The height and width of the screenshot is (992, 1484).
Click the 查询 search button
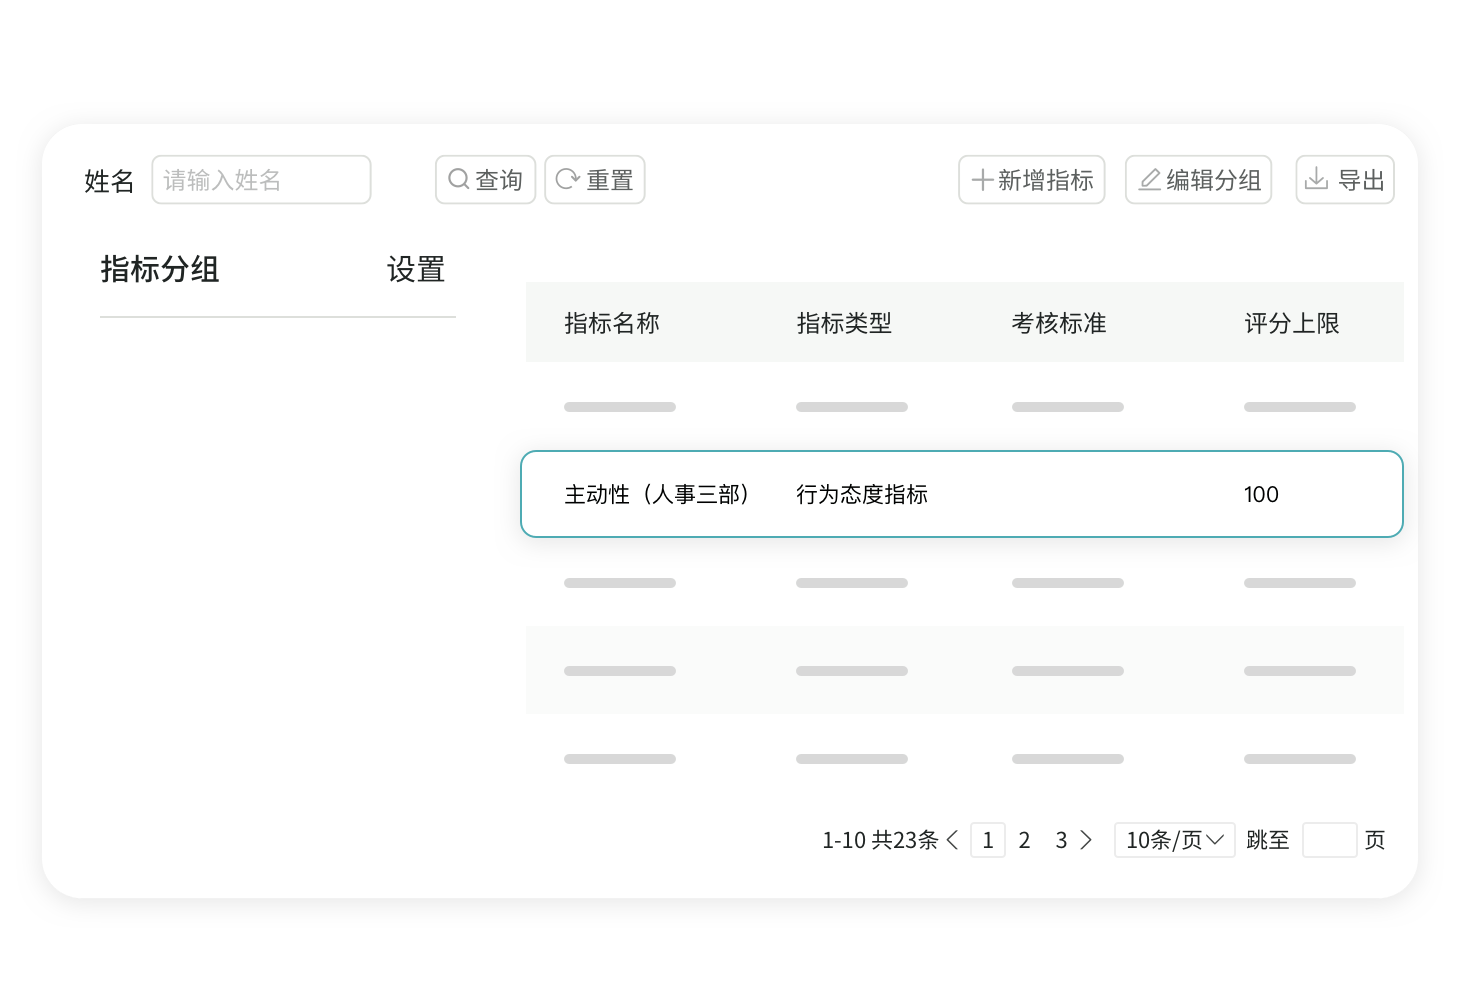point(485,180)
